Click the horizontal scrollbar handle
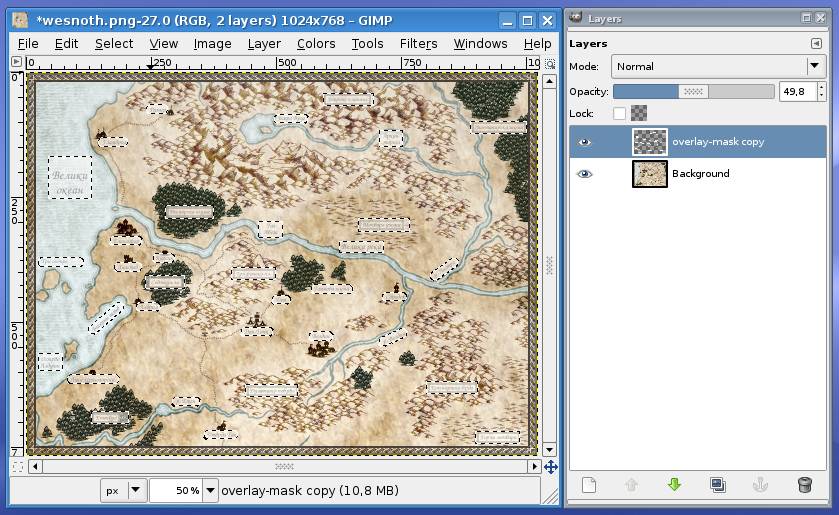The image size is (839, 515). (x=285, y=467)
